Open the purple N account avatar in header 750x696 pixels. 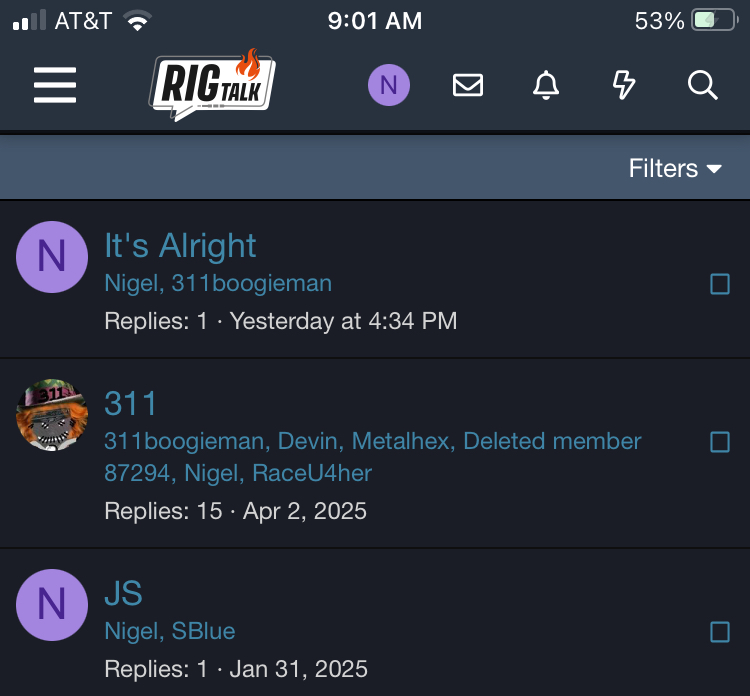coord(388,85)
